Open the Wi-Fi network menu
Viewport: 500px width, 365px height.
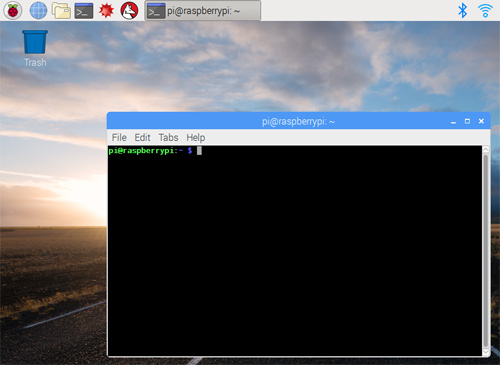click(485, 11)
